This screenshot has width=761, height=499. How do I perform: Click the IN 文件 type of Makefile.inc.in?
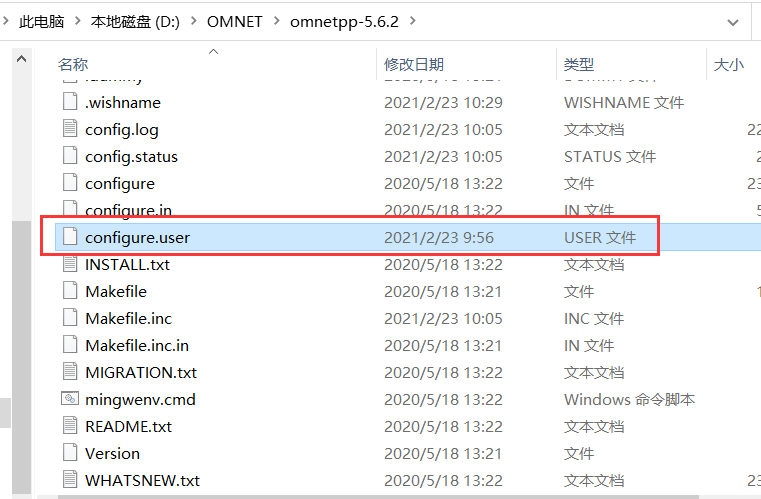click(x=589, y=346)
